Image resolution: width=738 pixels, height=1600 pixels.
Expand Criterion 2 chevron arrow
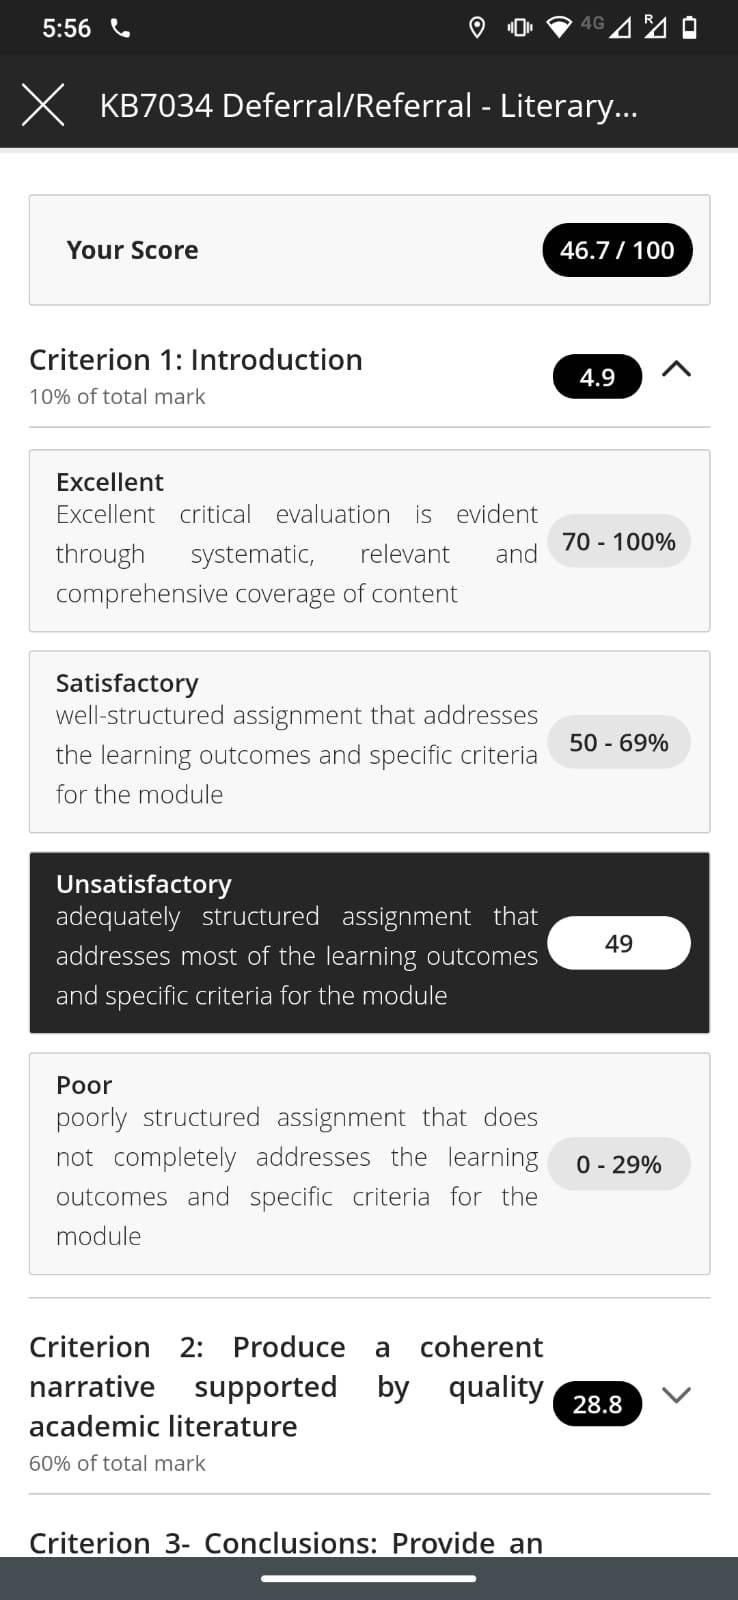pyautogui.click(x=676, y=1394)
